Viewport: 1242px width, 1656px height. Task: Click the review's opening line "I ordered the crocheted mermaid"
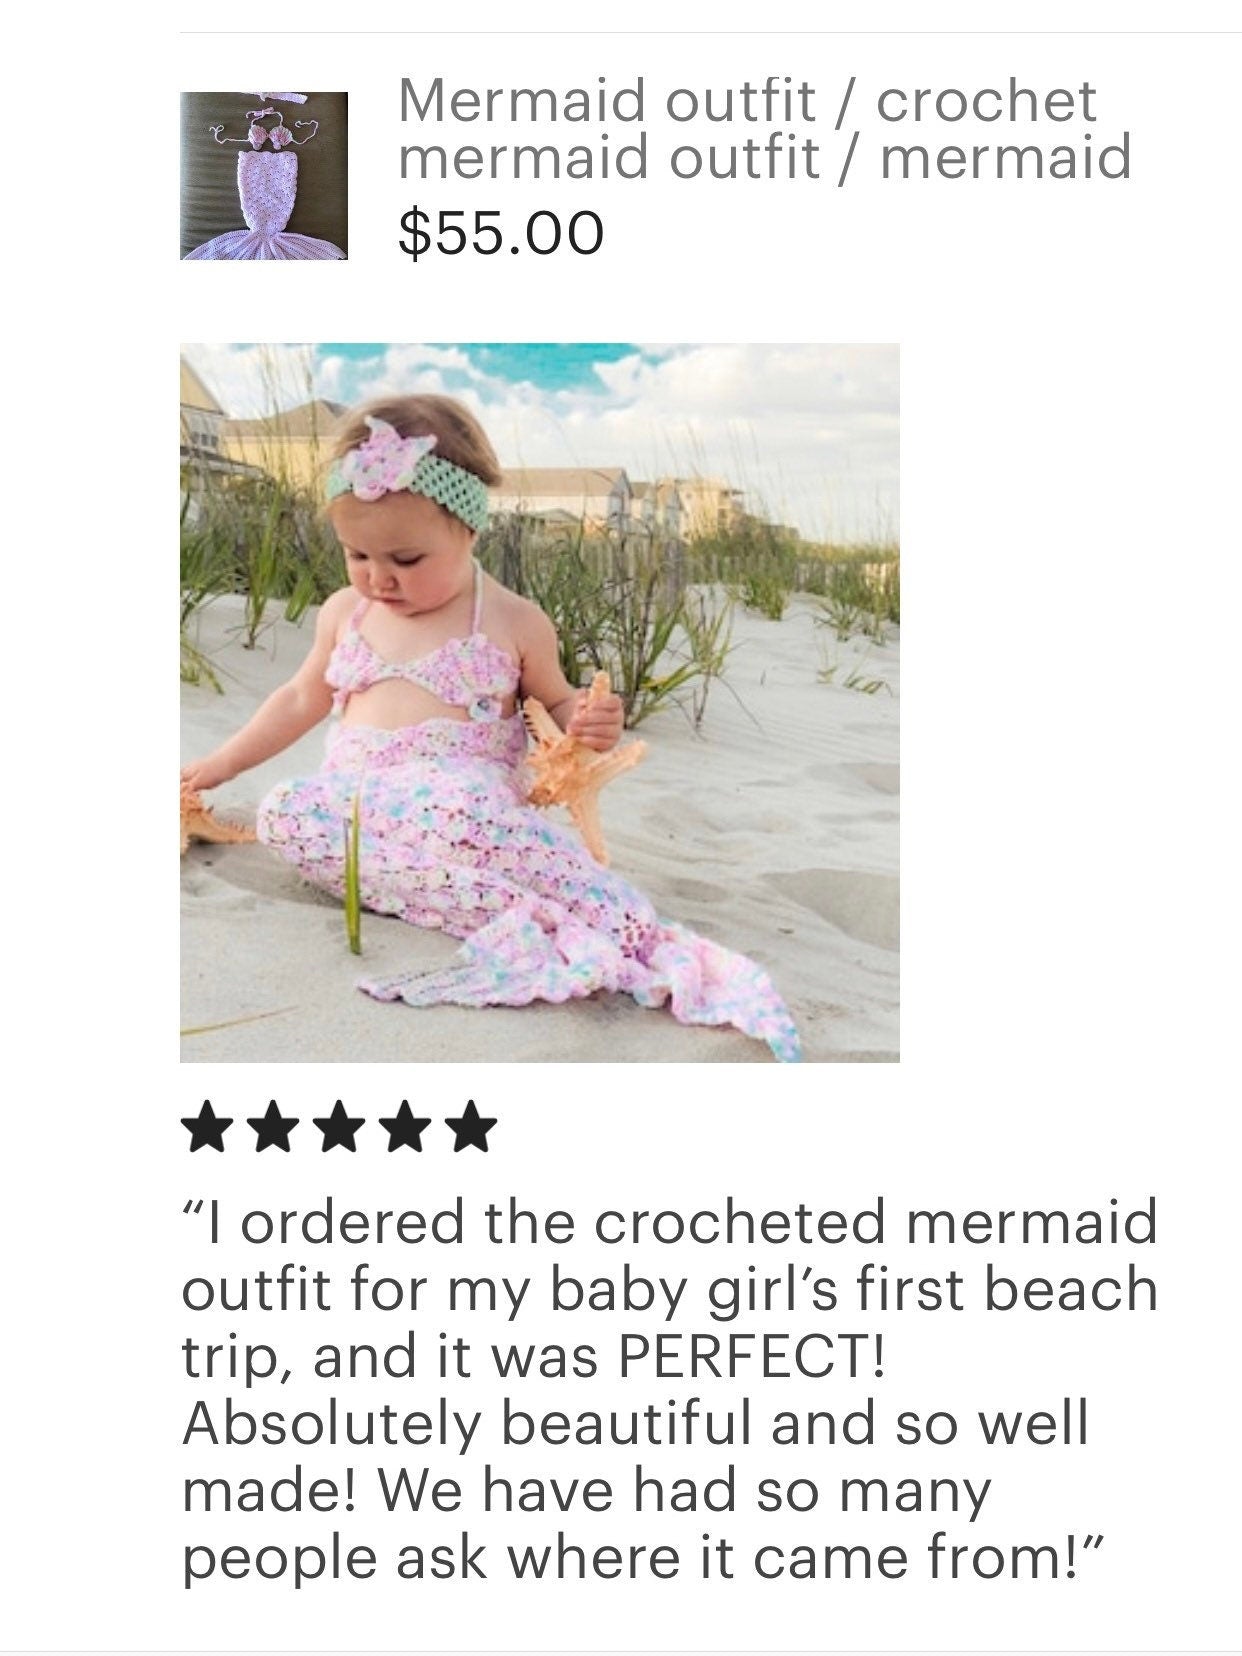point(669,1222)
